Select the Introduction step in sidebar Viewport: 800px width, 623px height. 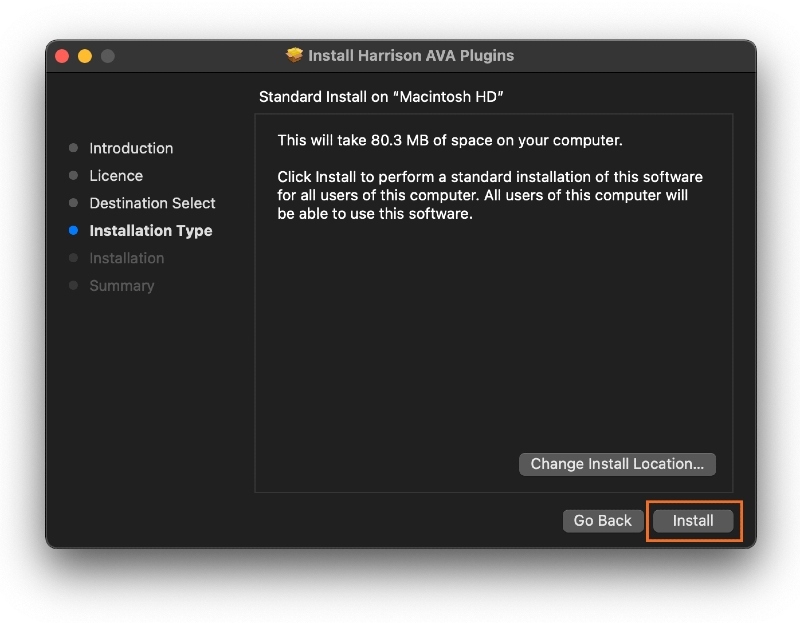coord(131,148)
